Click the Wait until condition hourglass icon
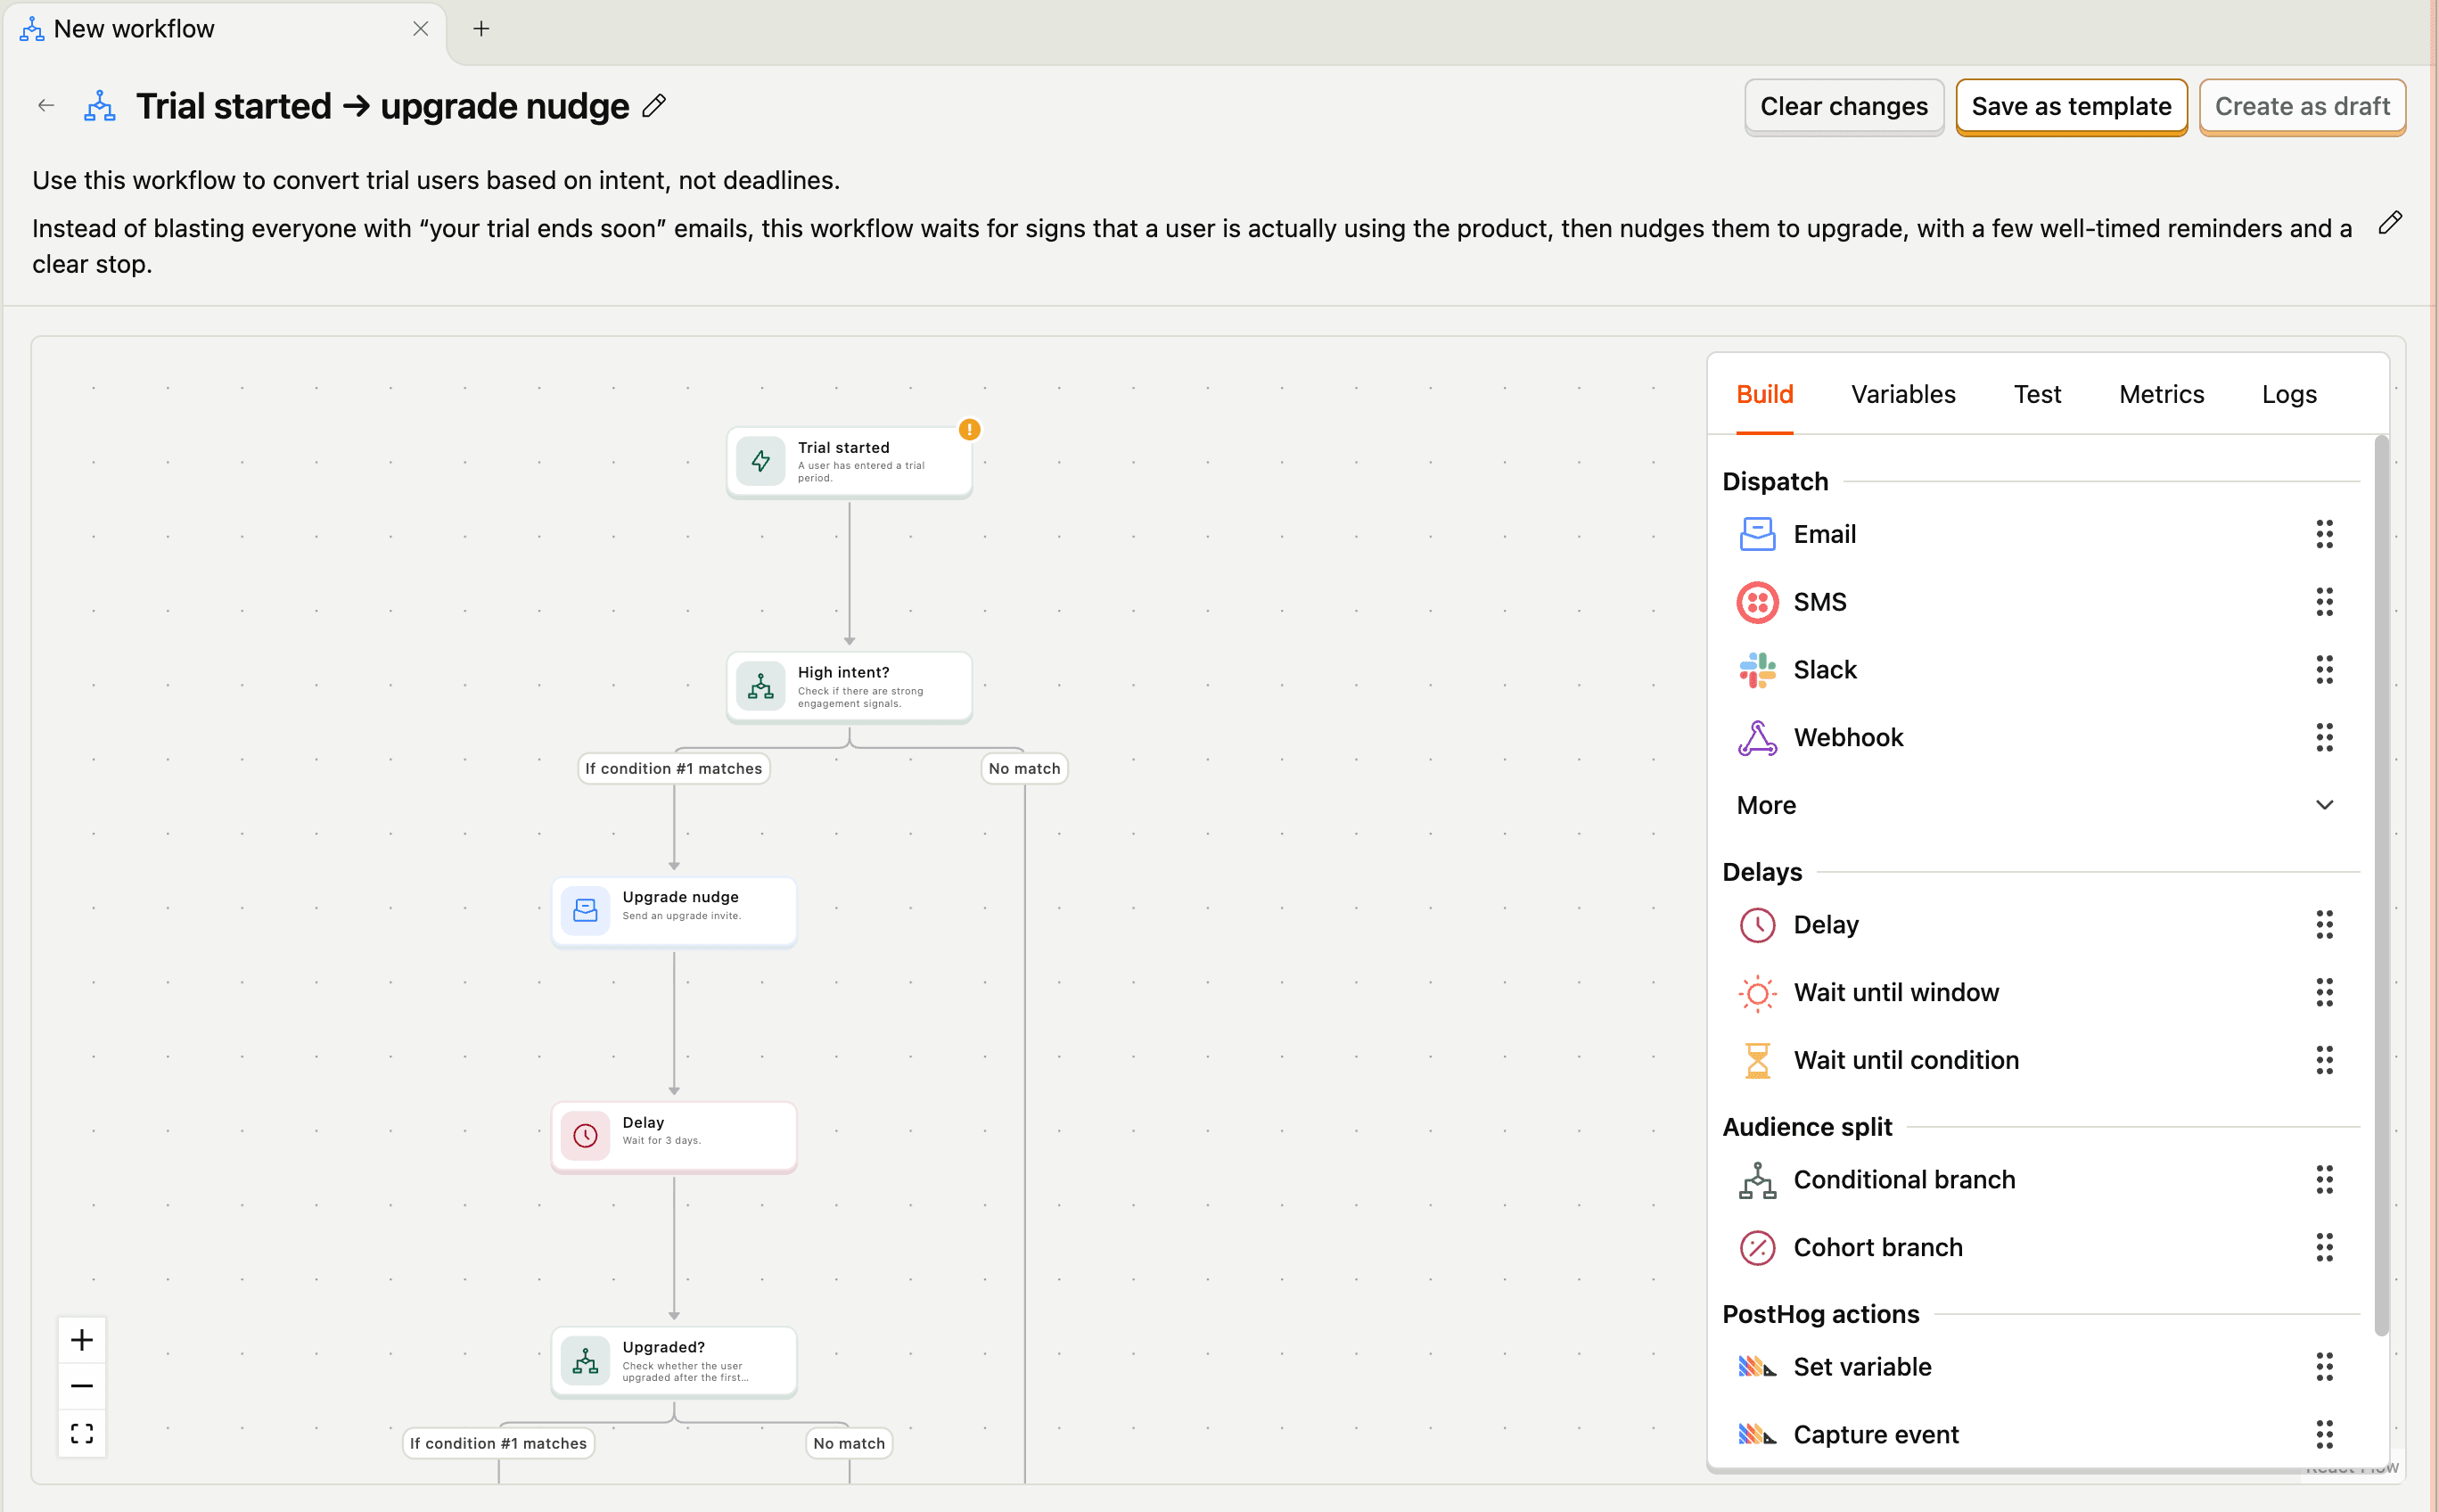The height and width of the screenshot is (1512, 2439). tap(1756, 1060)
